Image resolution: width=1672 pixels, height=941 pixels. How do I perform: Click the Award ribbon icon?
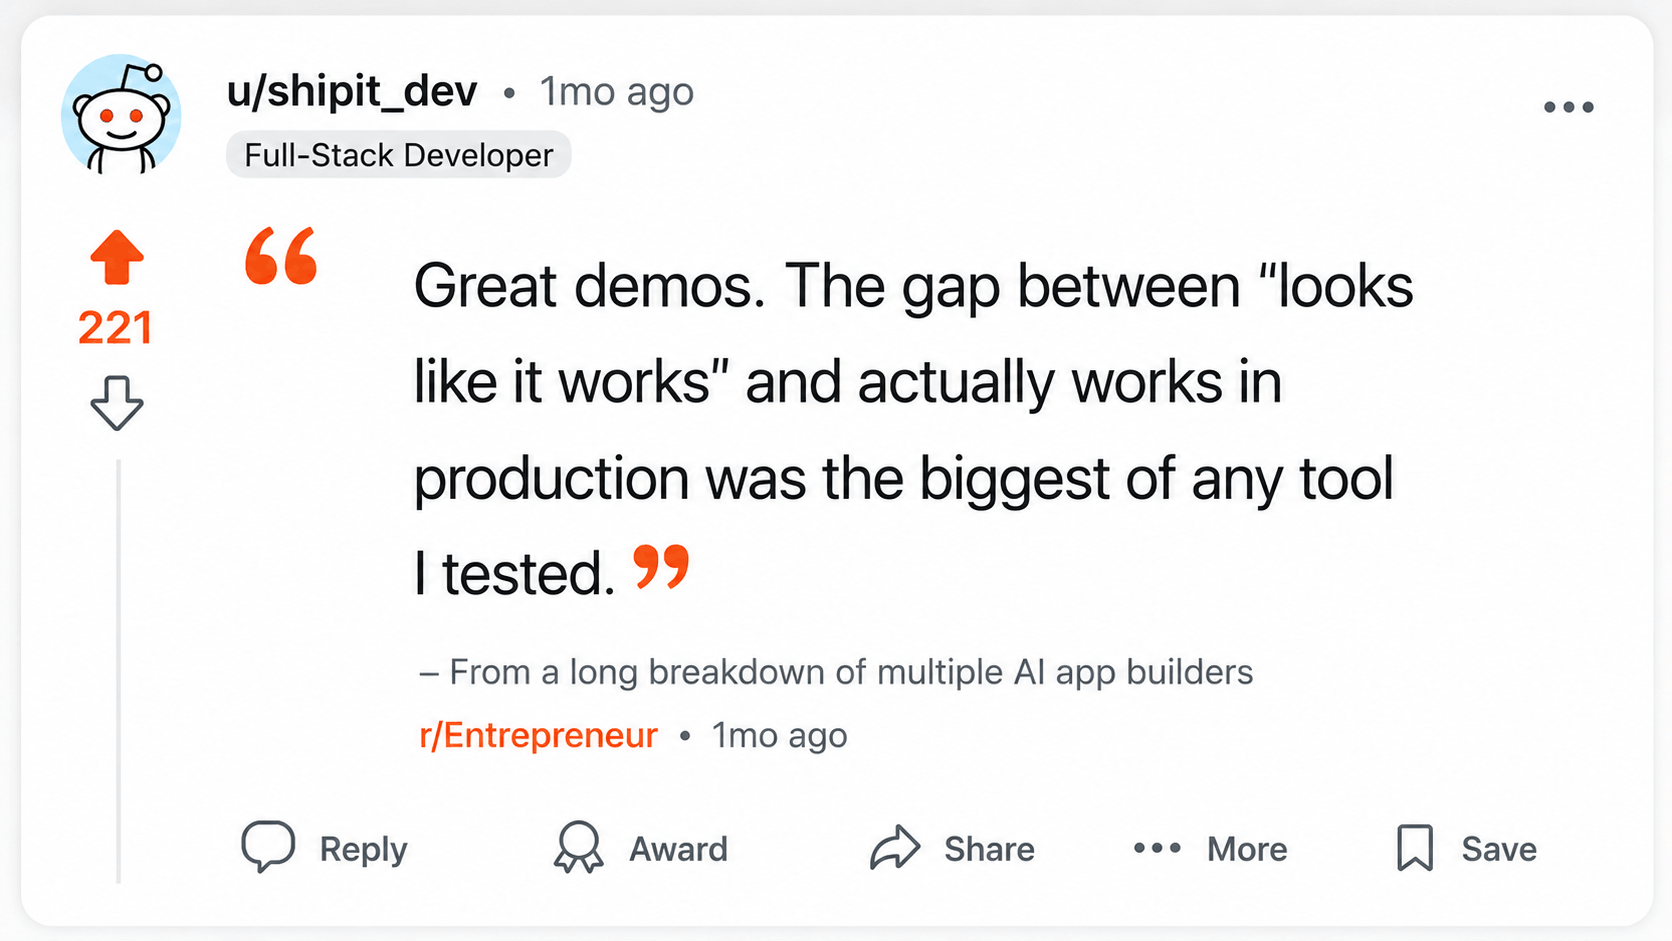[579, 847]
